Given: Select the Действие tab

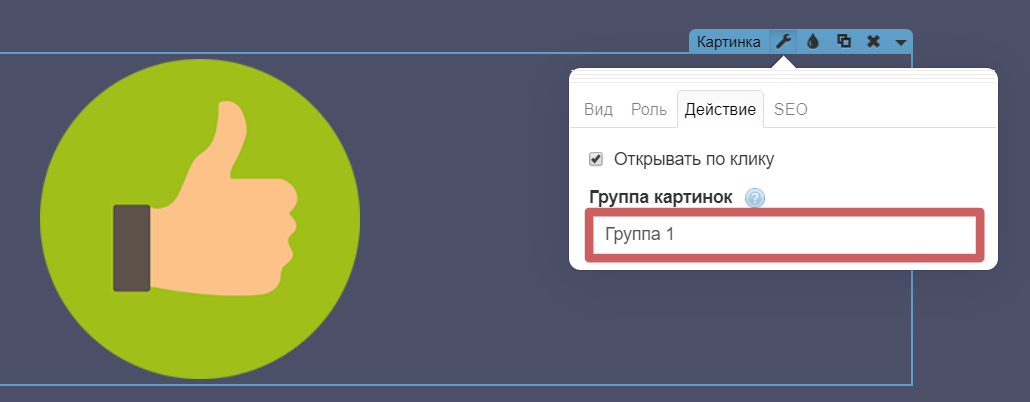Looking at the screenshot, I should click(720, 109).
